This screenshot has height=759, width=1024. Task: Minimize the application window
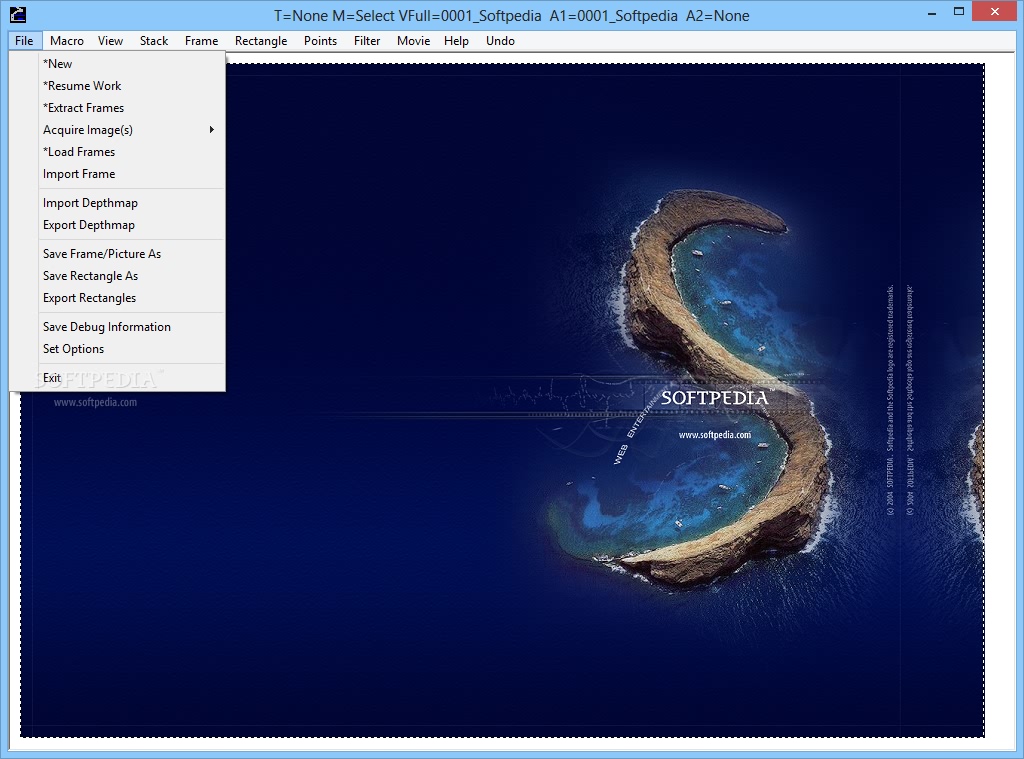pos(932,12)
